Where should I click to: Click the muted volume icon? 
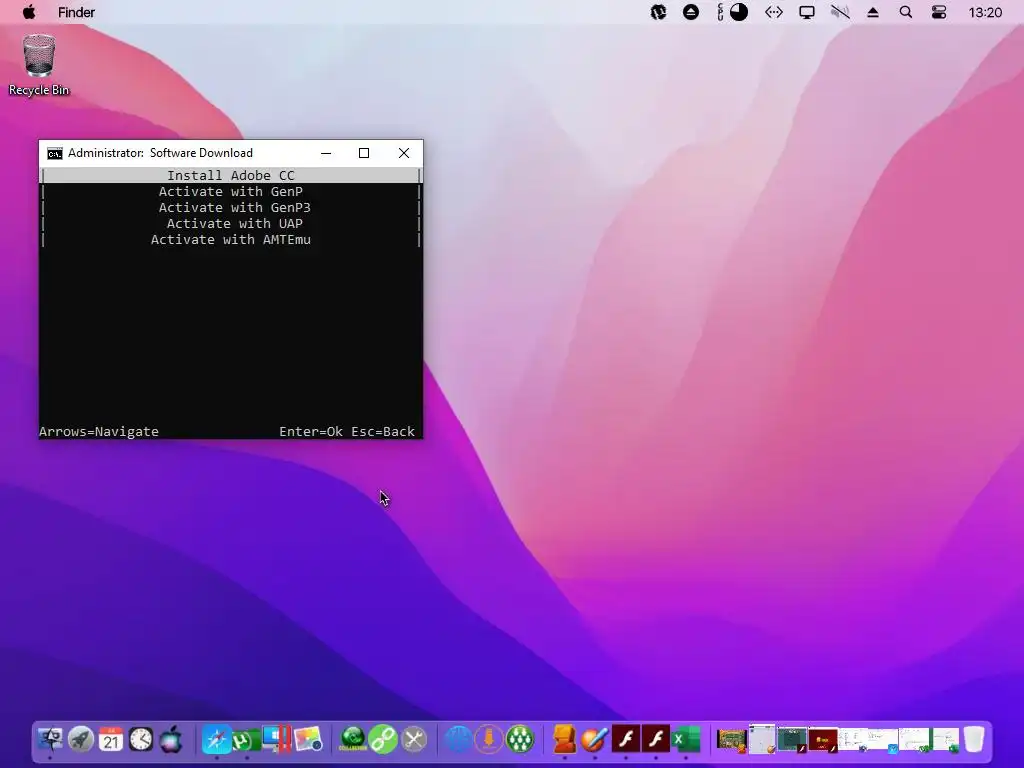(840, 12)
